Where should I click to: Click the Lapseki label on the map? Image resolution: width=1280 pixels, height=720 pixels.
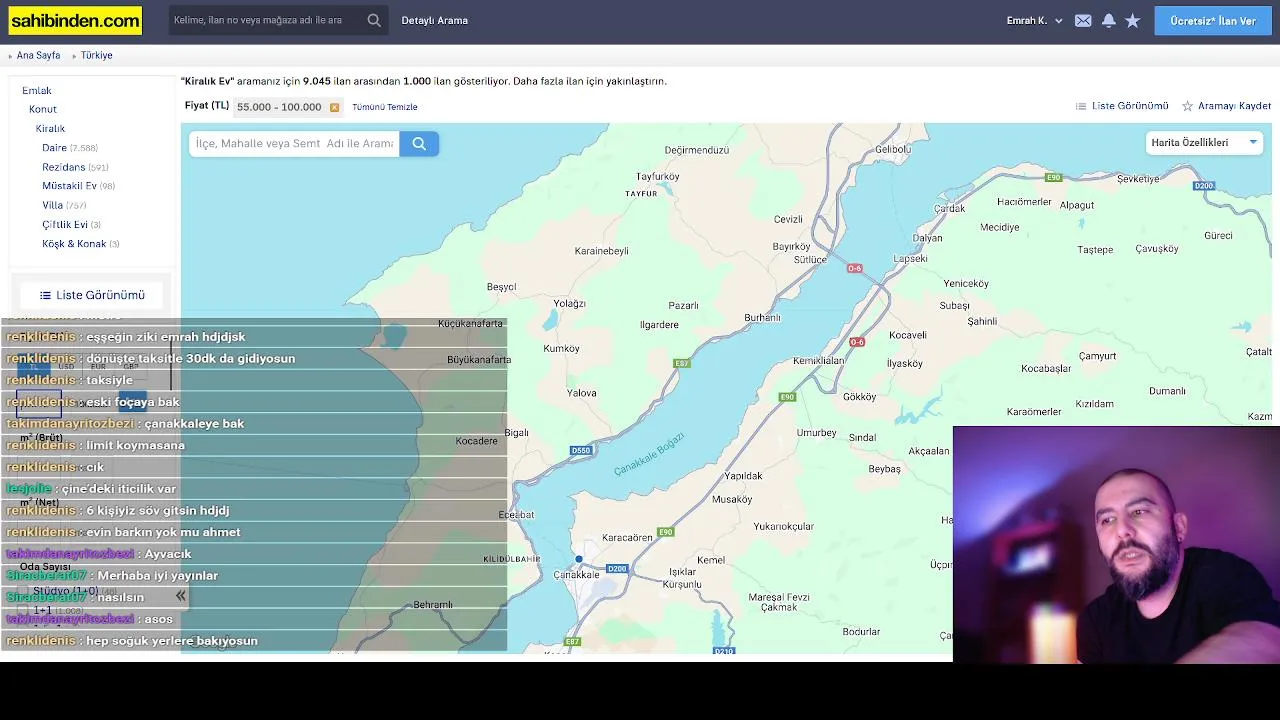[910, 258]
